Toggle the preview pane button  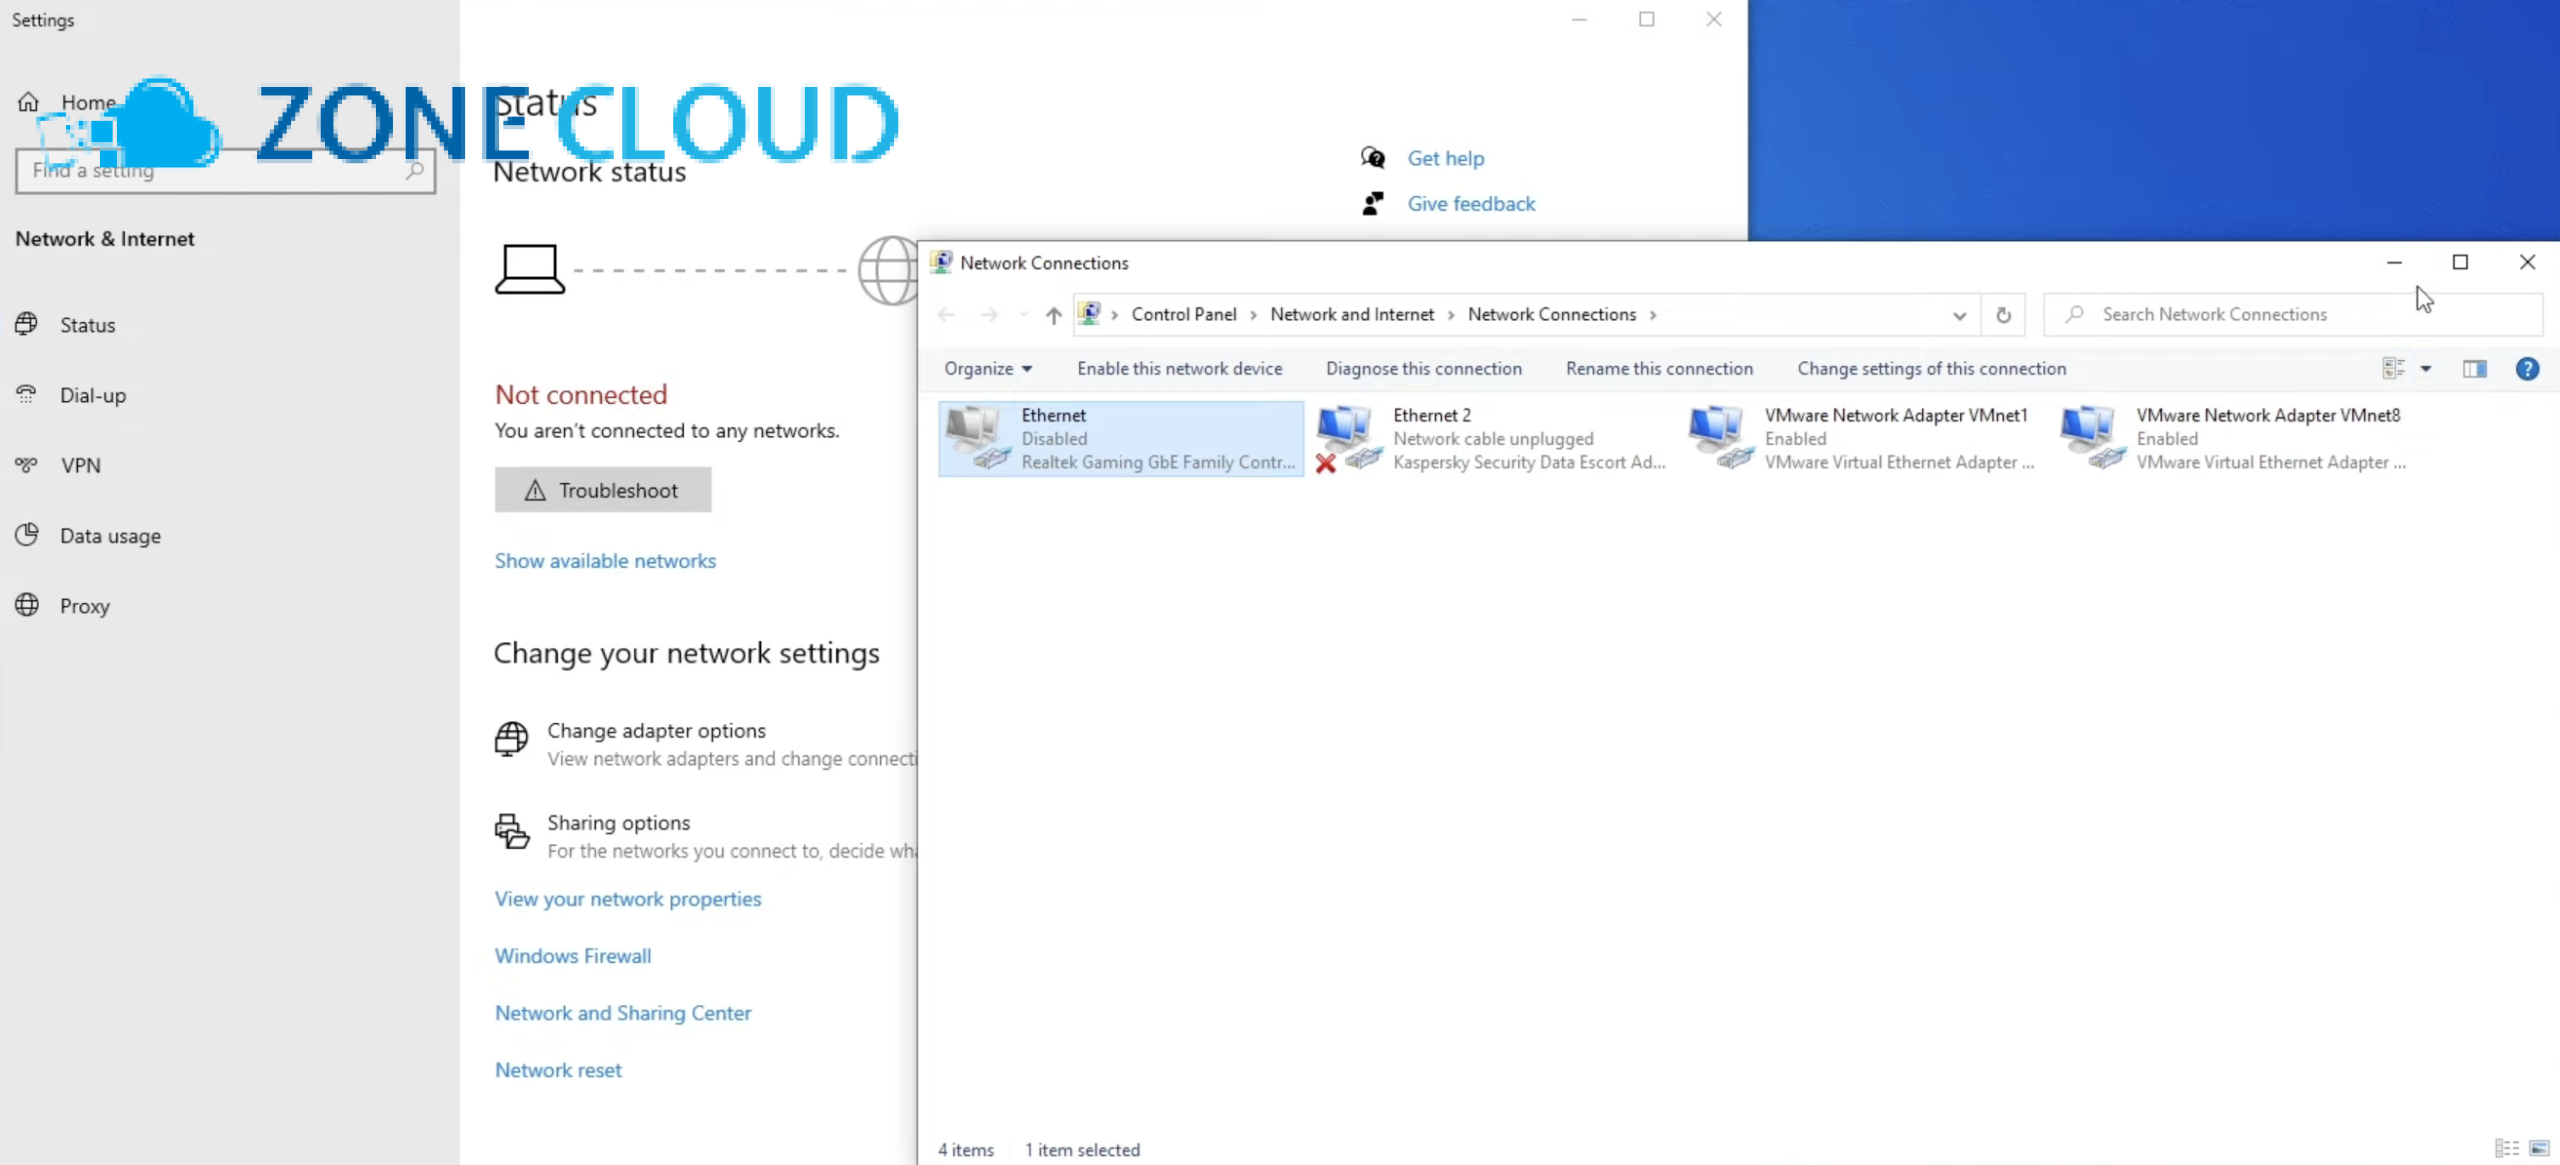point(2475,369)
